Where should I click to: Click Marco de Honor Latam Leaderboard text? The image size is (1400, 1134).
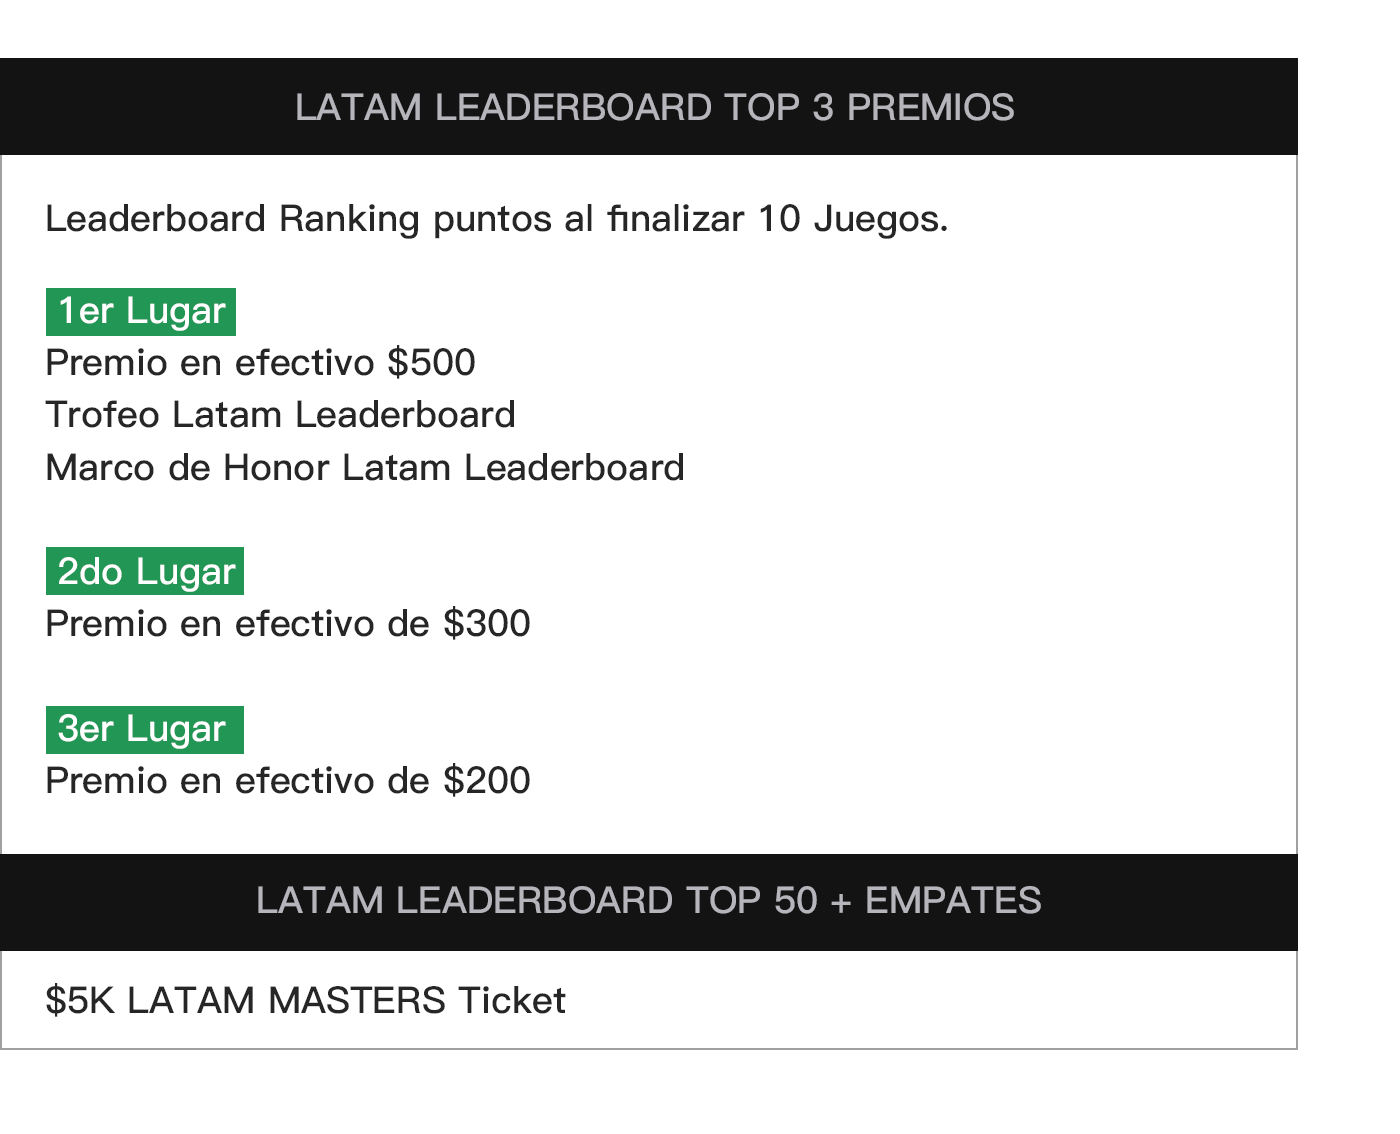coord(365,468)
